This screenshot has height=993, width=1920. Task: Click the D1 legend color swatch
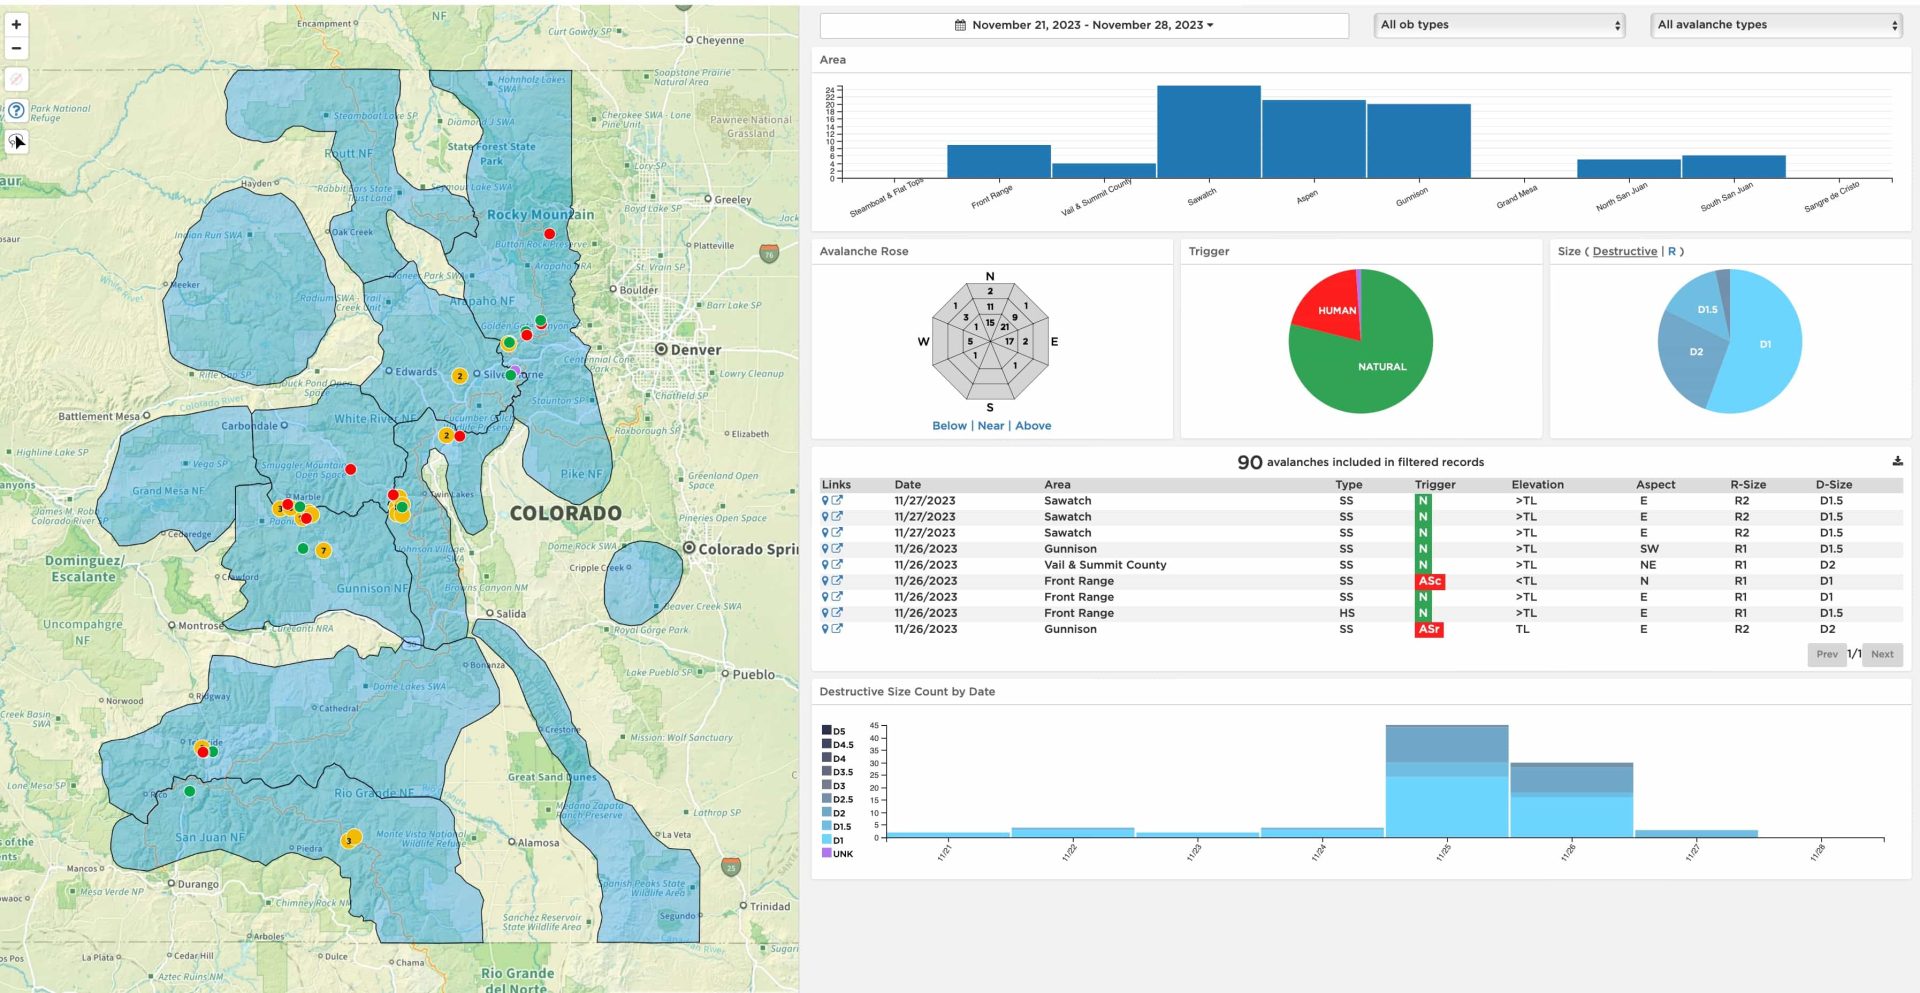pyautogui.click(x=827, y=839)
